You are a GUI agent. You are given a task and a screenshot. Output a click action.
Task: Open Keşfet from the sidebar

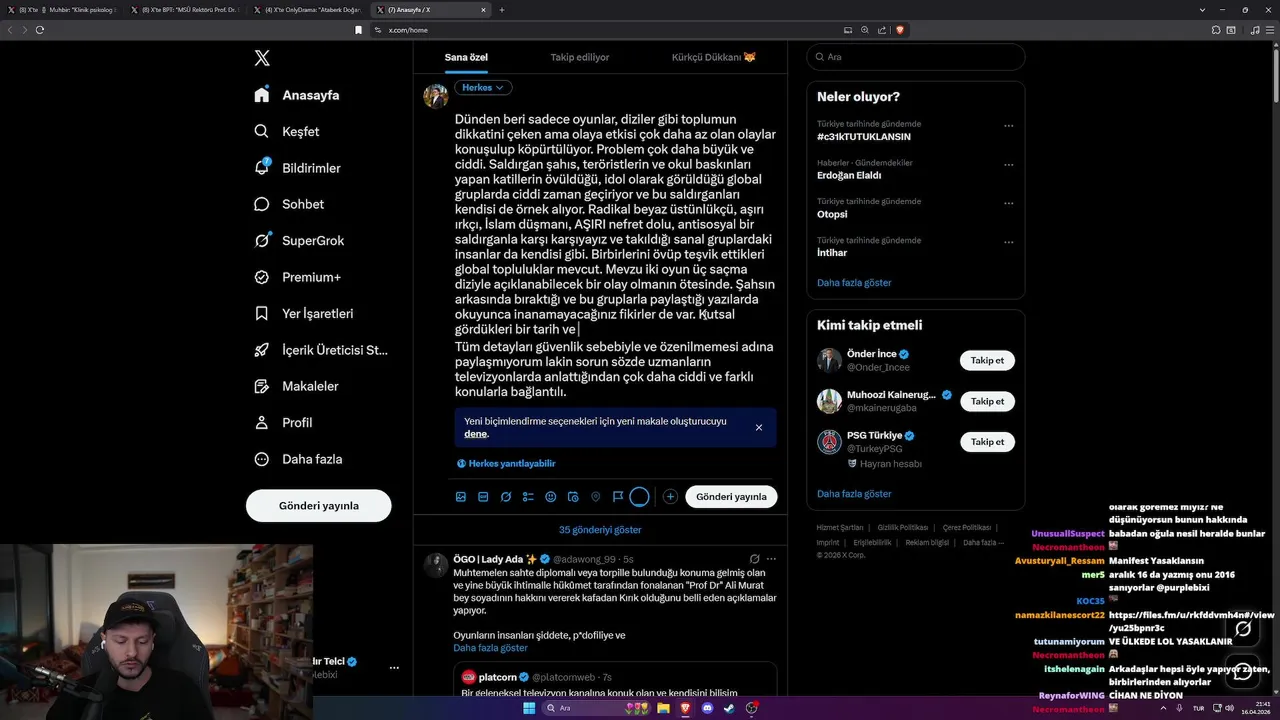click(287, 131)
